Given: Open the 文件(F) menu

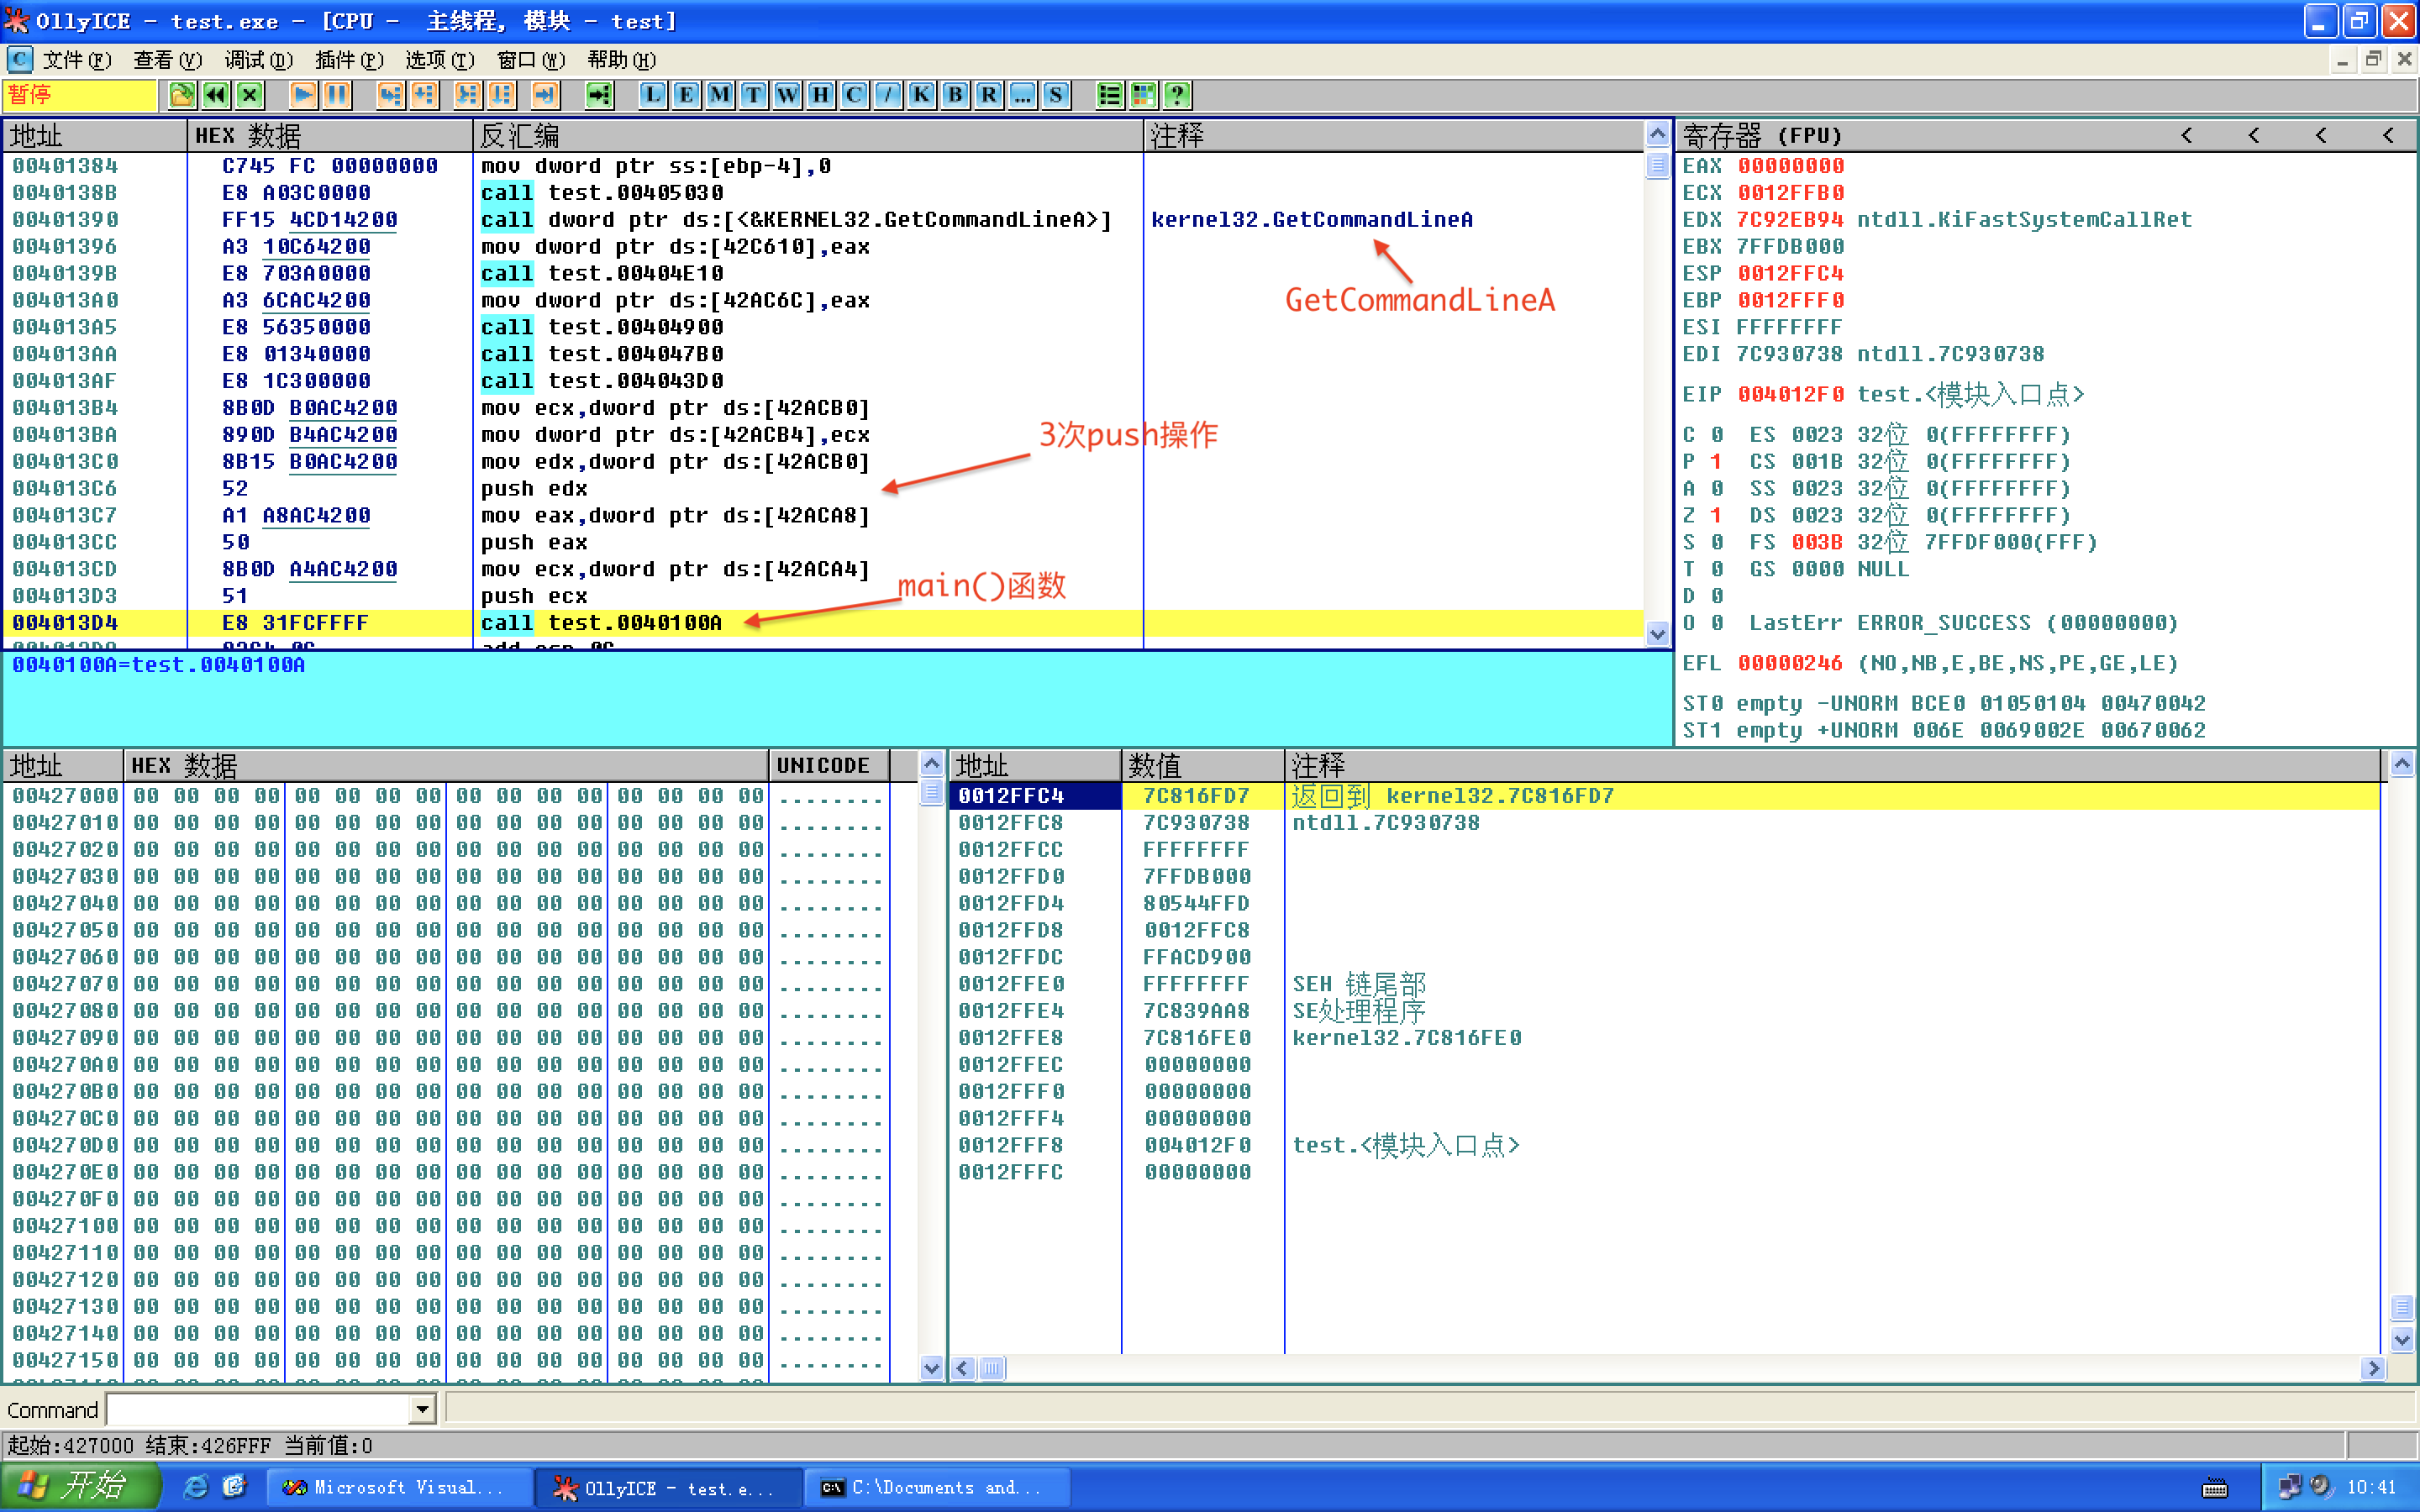Looking at the screenshot, I should coord(77,60).
